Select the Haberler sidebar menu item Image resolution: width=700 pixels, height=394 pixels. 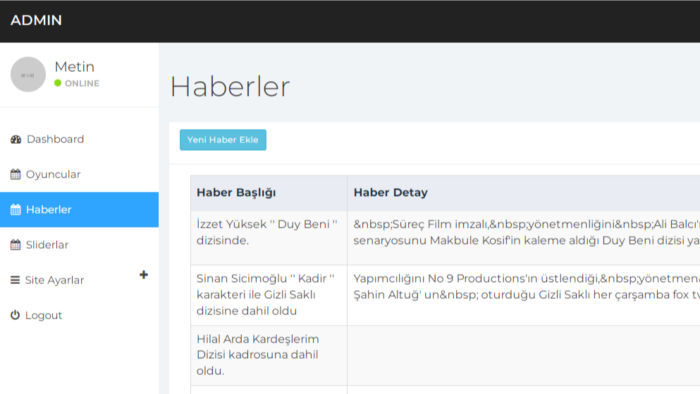click(x=79, y=210)
